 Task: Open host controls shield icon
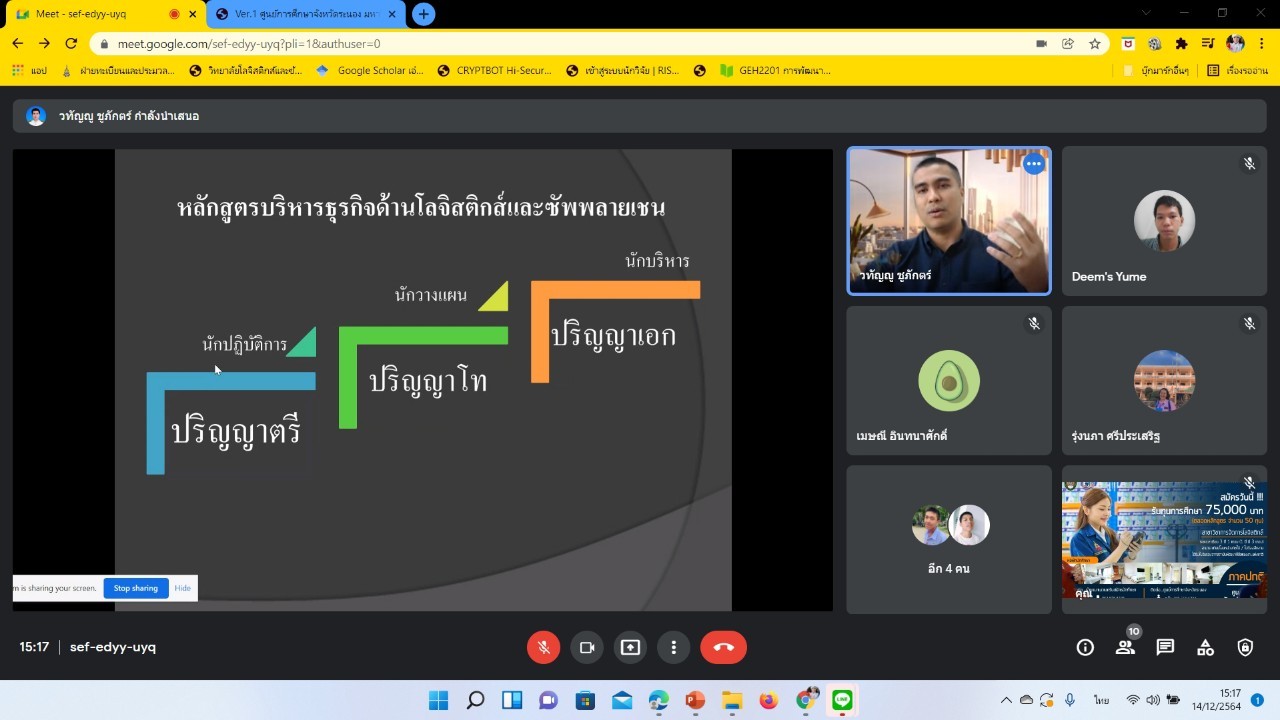tap(1245, 647)
